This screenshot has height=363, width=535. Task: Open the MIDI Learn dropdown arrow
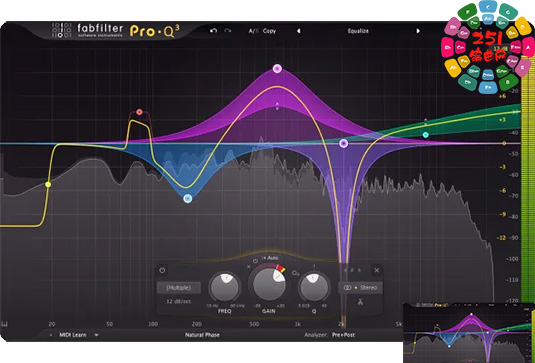tap(96, 335)
